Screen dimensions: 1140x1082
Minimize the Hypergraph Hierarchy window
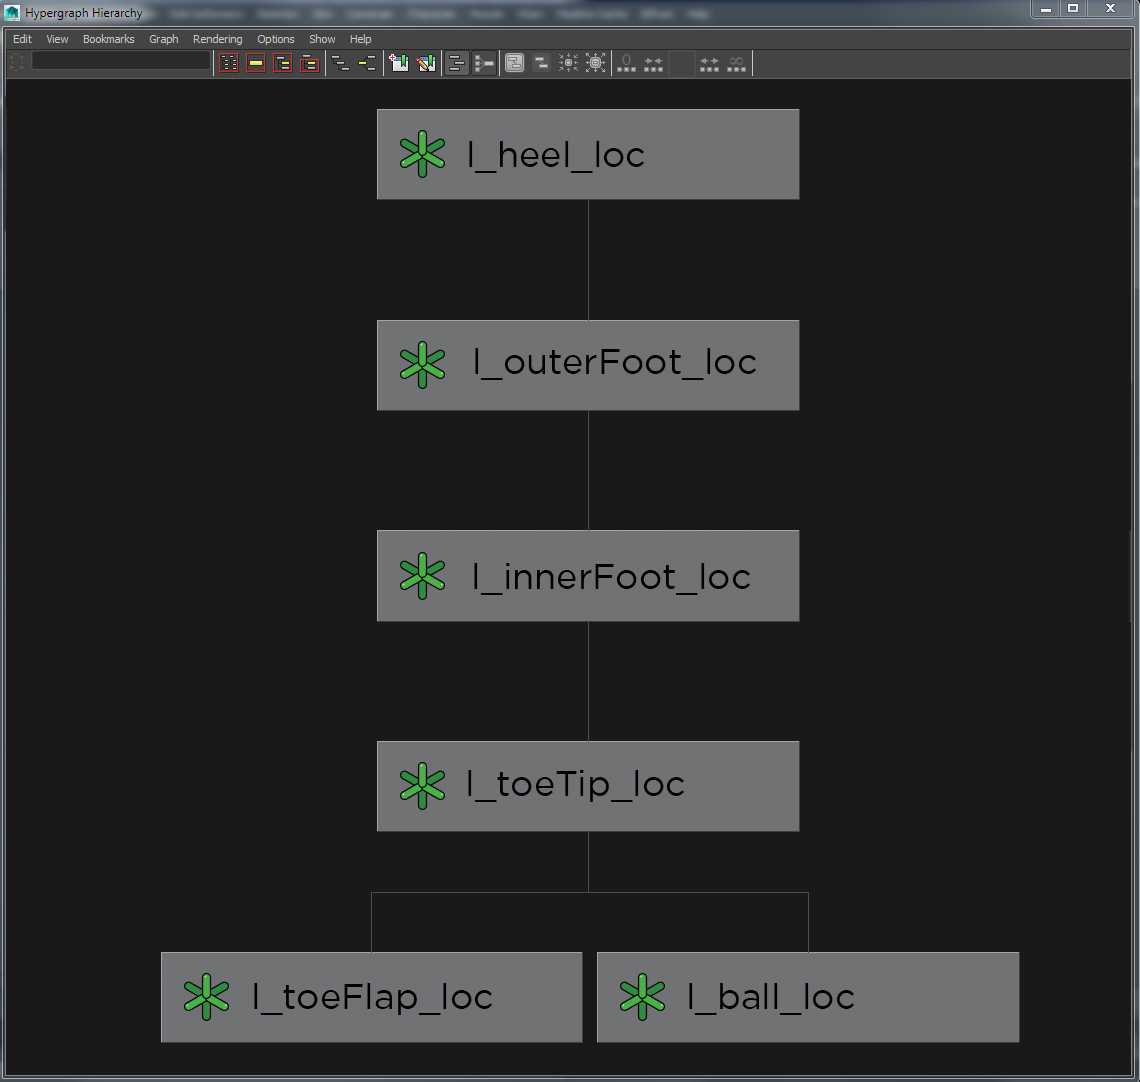(x=1045, y=9)
